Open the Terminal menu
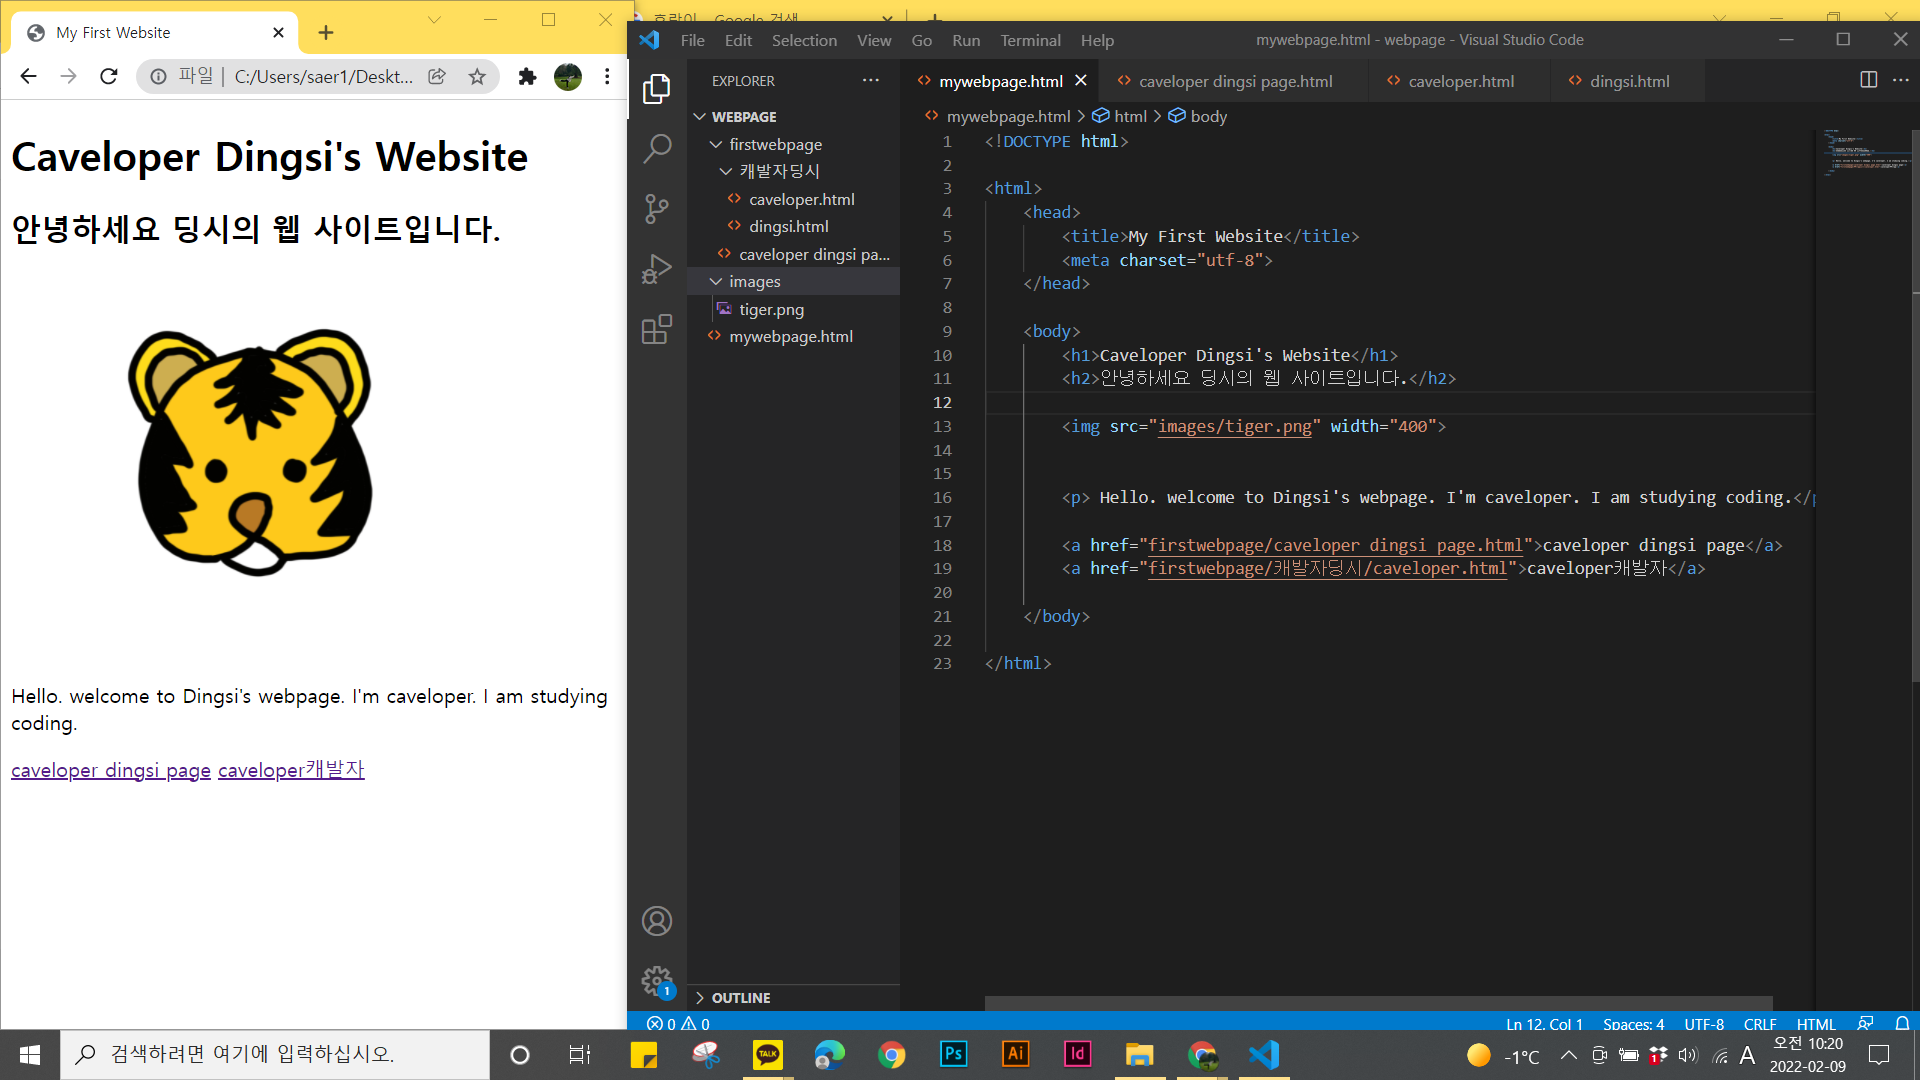The height and width of the screenshot is (1080, 1920). [1029, 40]
